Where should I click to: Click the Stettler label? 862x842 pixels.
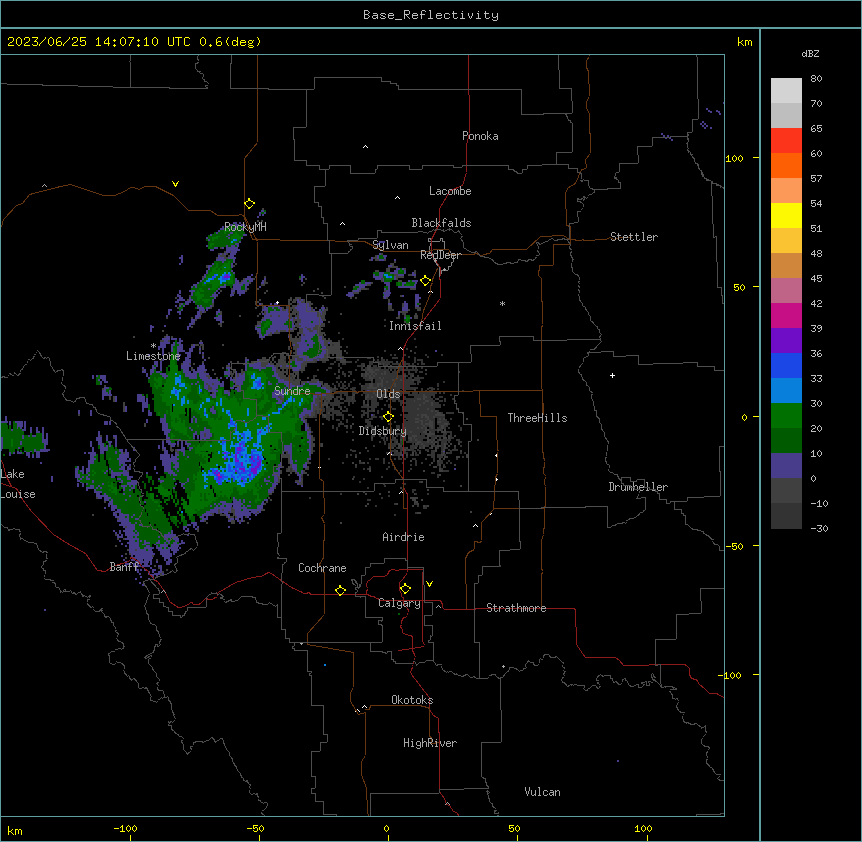[634, 237]
